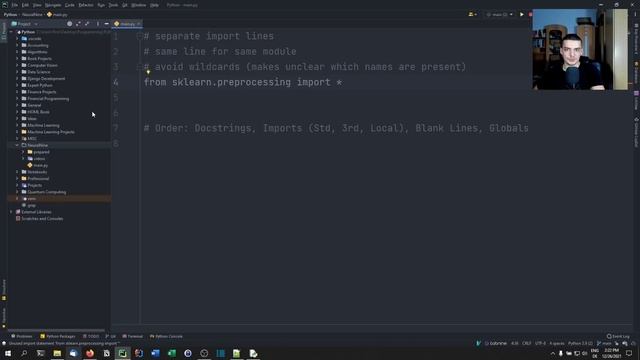Collapse the NeuralNine folder

click(x=18, y=145)
